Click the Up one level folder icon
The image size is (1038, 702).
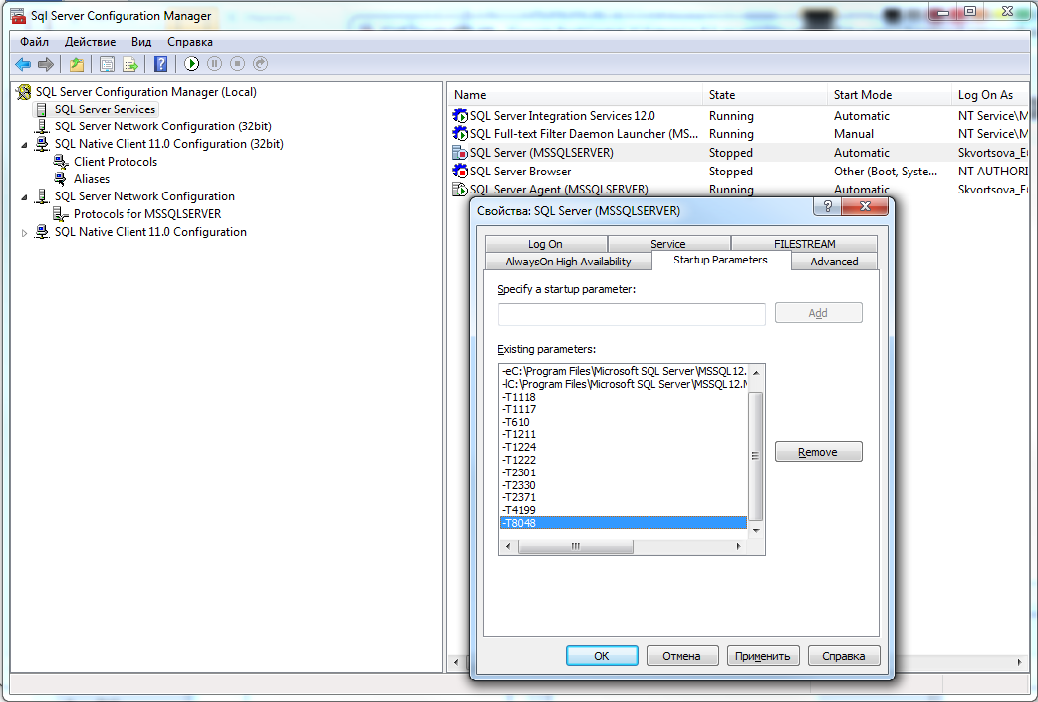click(77, 64)
